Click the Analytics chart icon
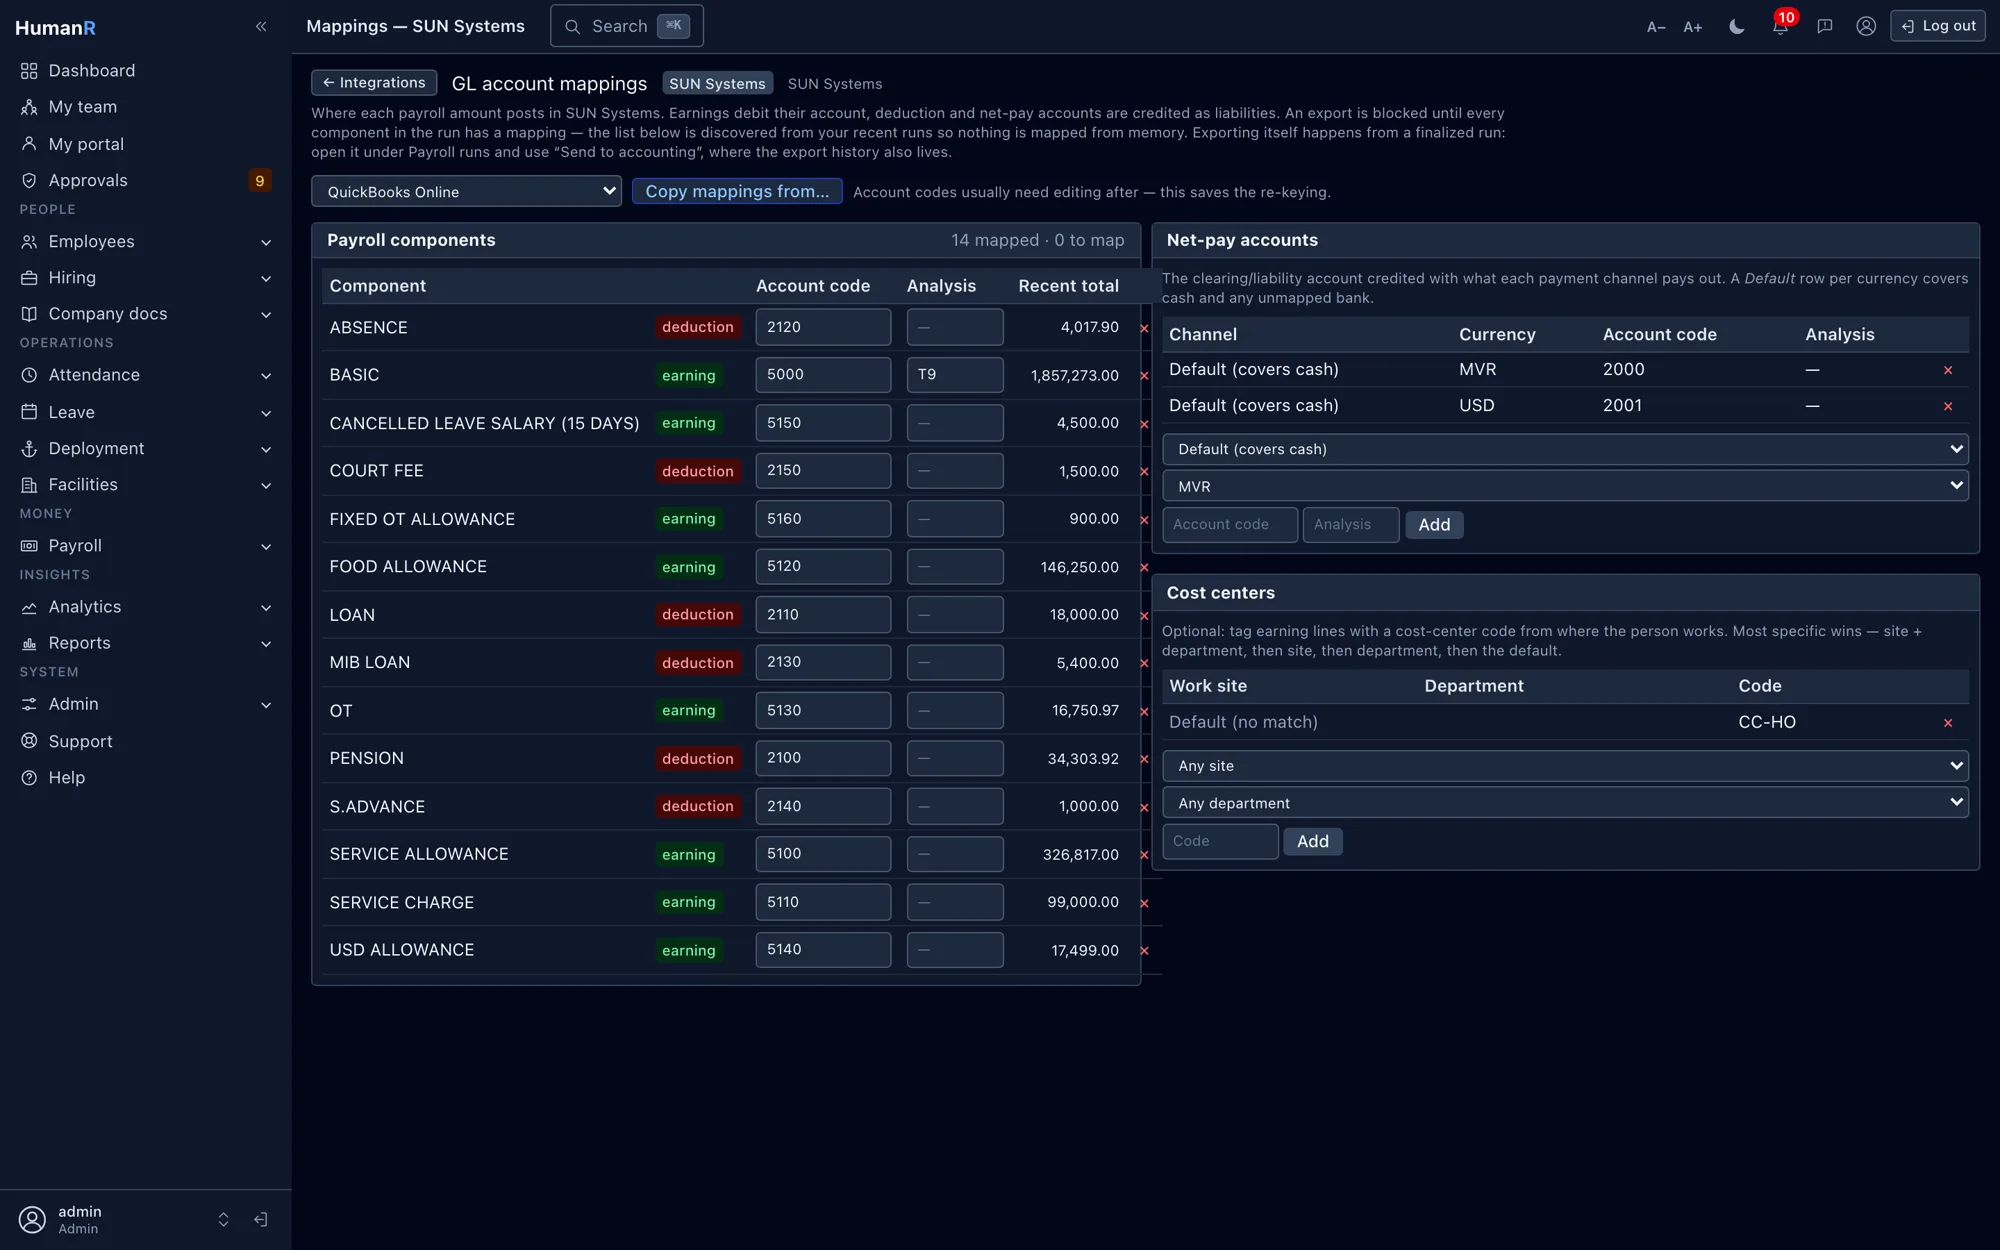Screen dimensions: 2000x1250 pyautogui.click(x=29, y=608)
